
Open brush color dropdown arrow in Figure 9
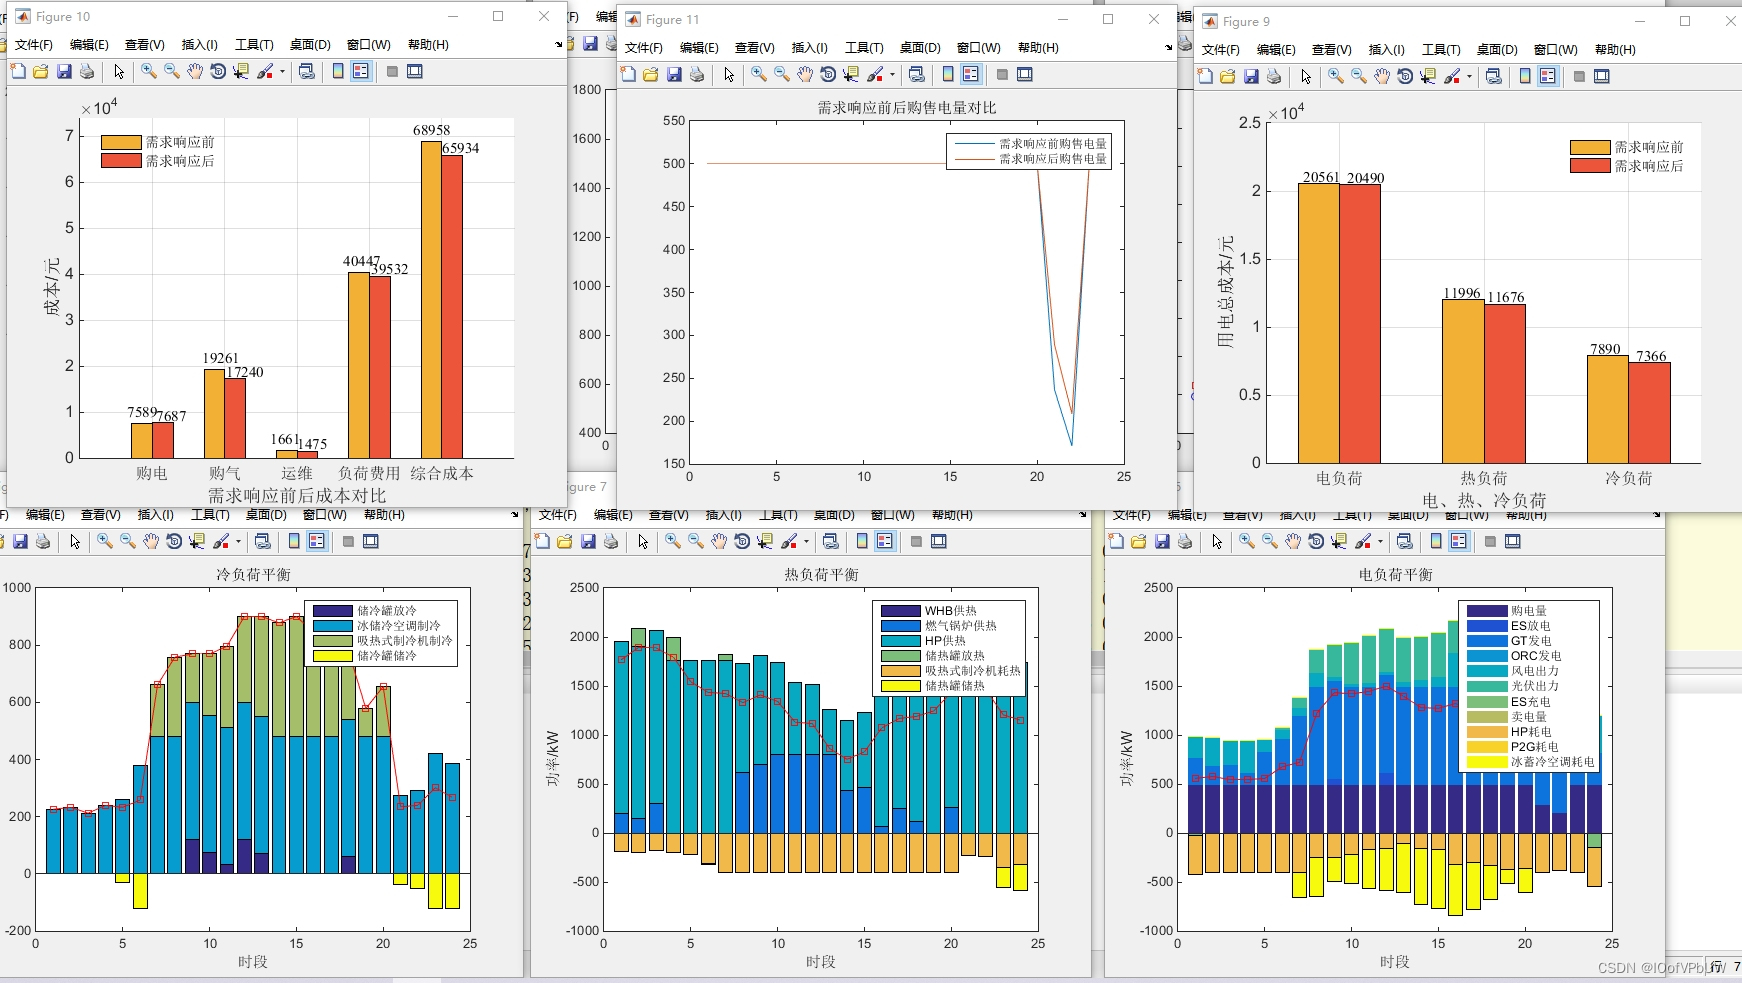click(1469, 77)
